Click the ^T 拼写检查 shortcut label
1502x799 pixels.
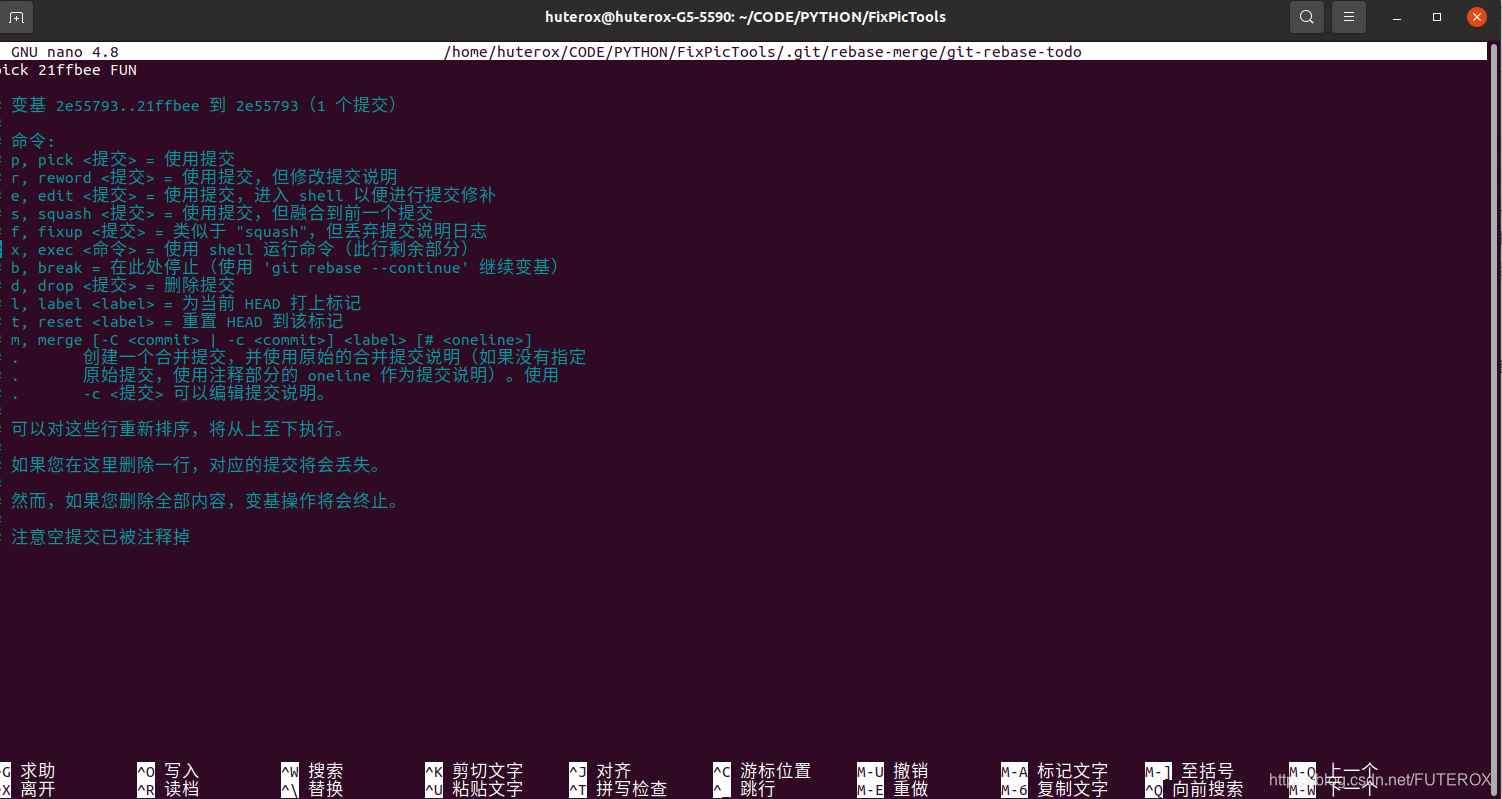618,789
